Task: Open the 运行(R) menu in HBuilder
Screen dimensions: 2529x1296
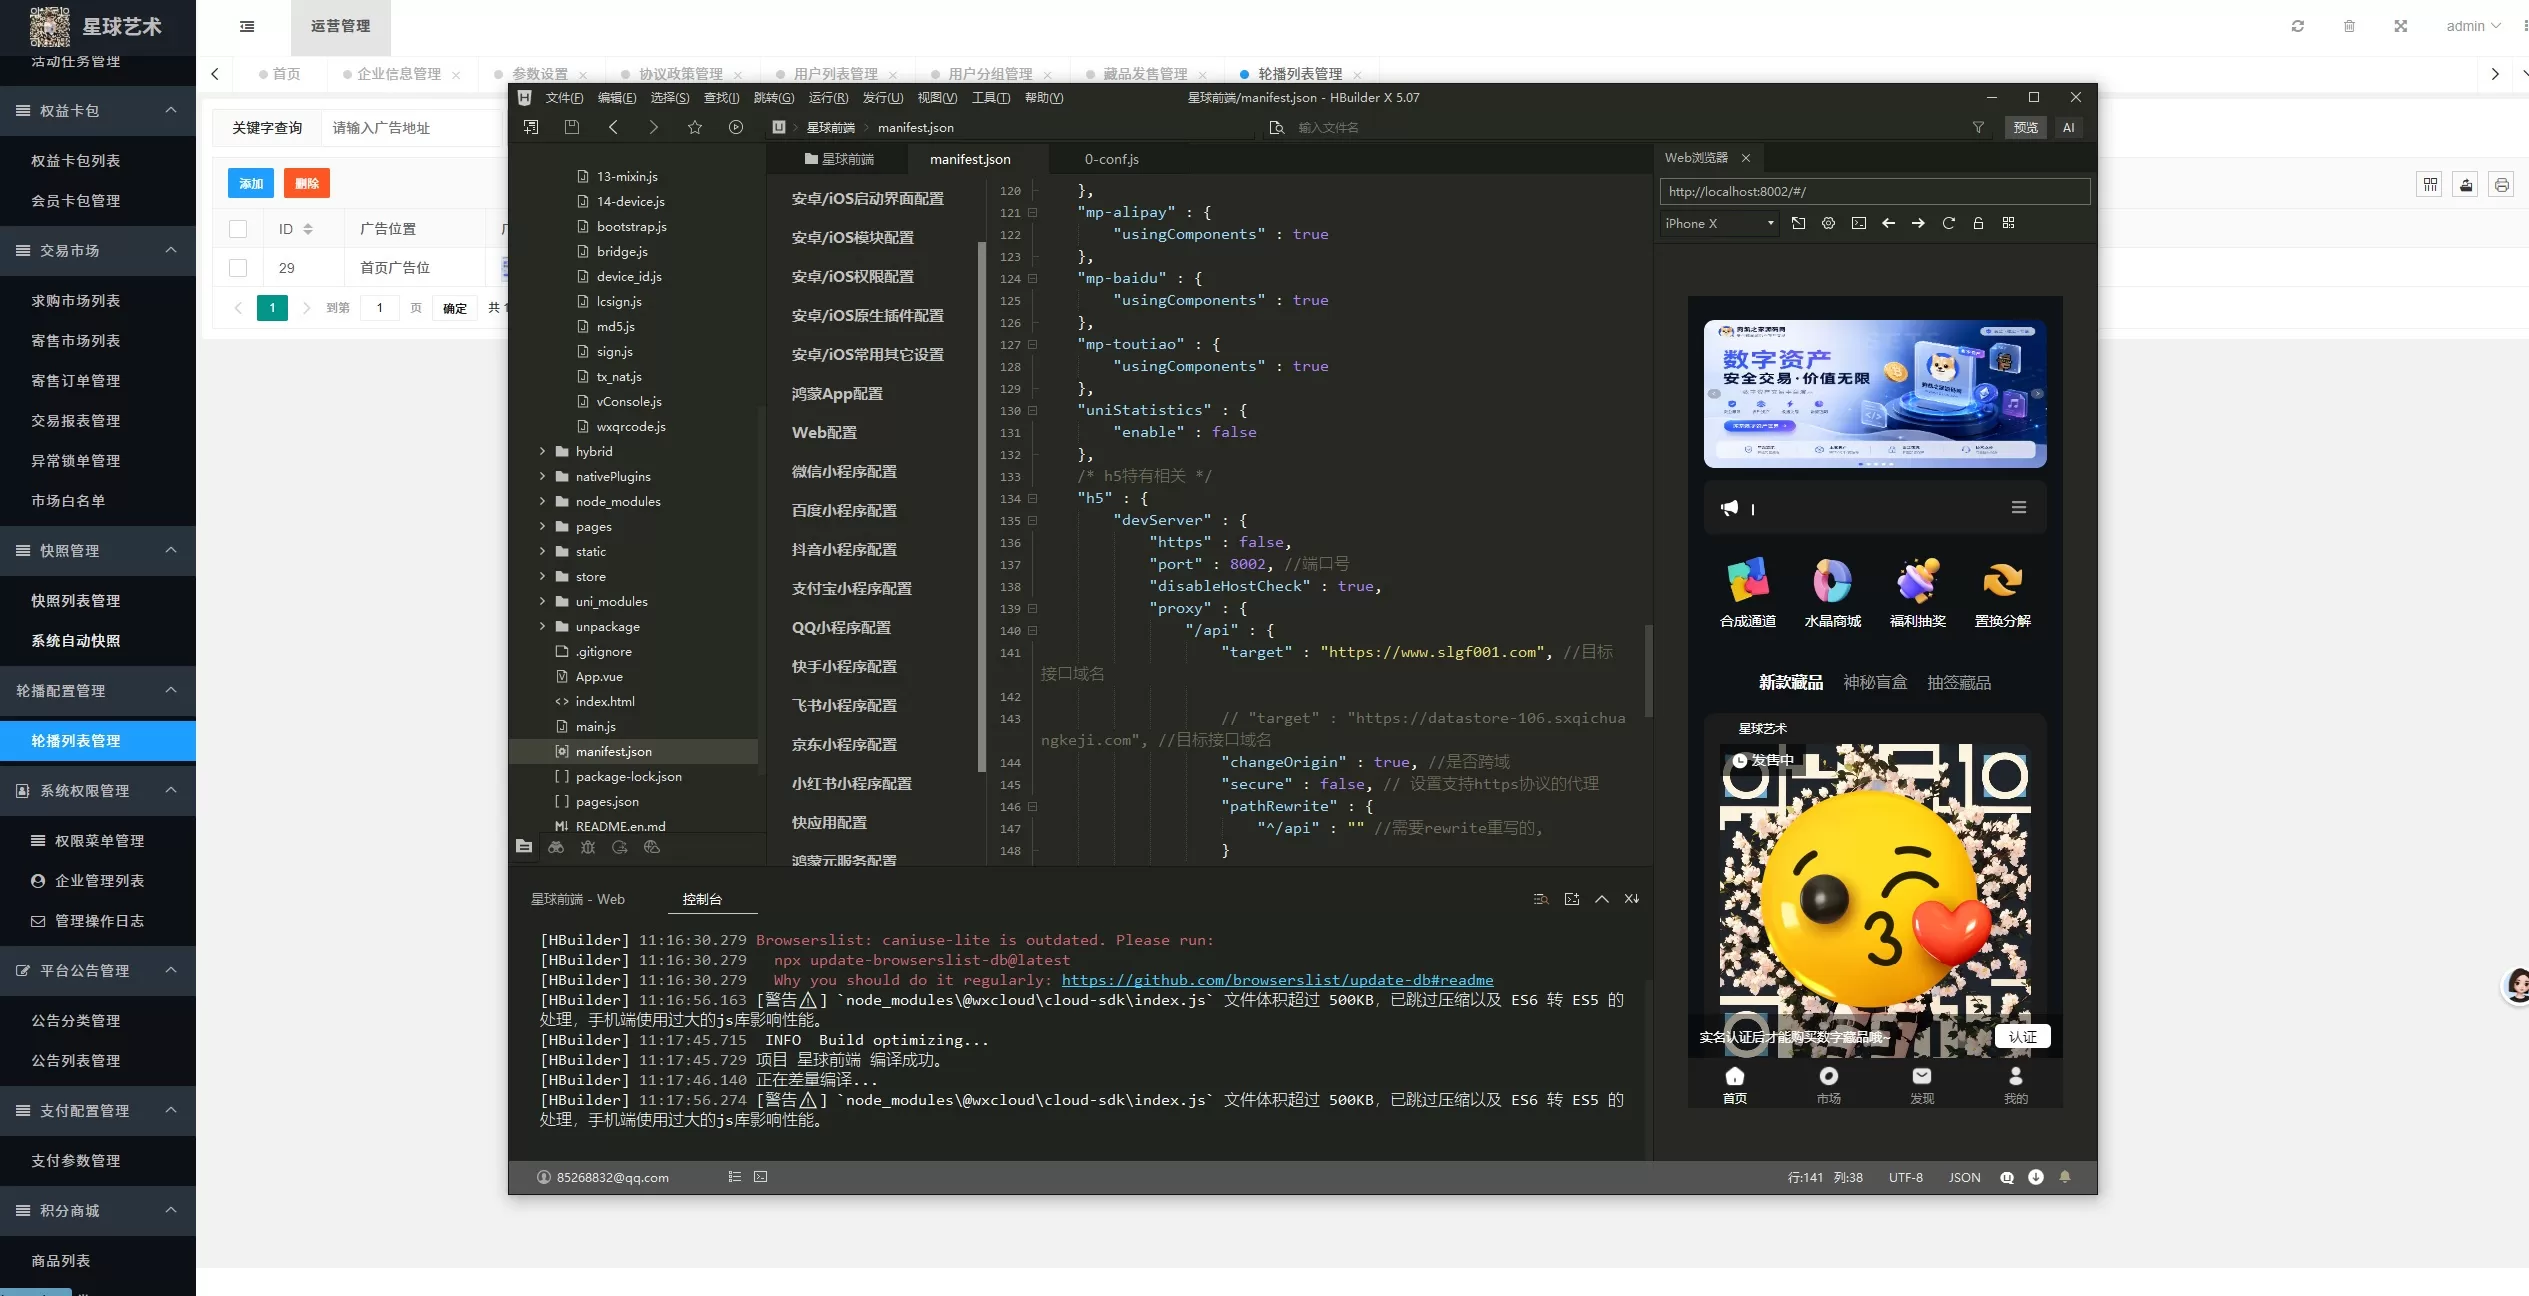Action: [x=828, y=97]
